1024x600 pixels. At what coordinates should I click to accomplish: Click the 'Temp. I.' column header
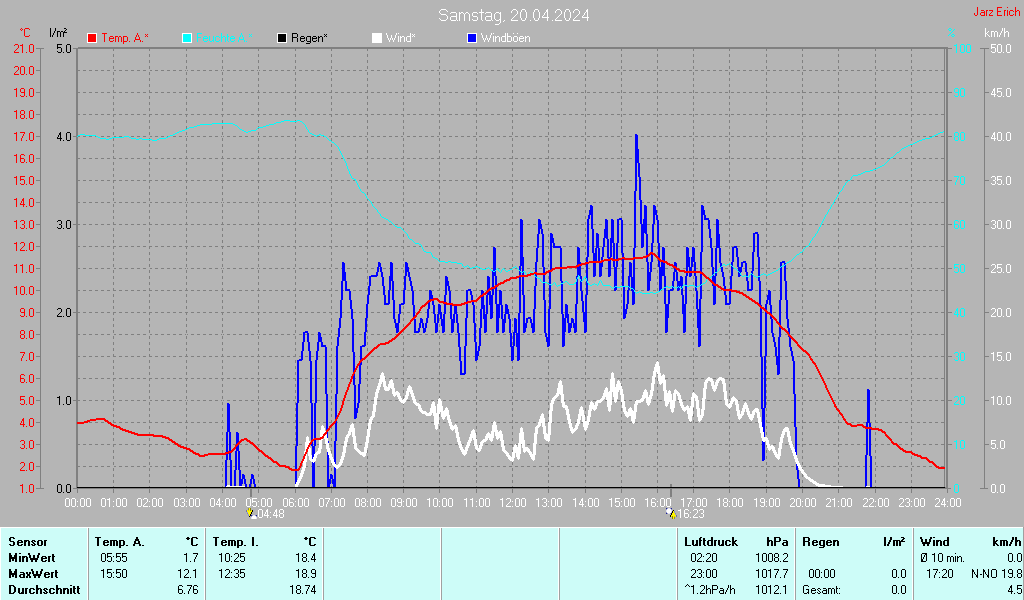(x=236, y=542)
